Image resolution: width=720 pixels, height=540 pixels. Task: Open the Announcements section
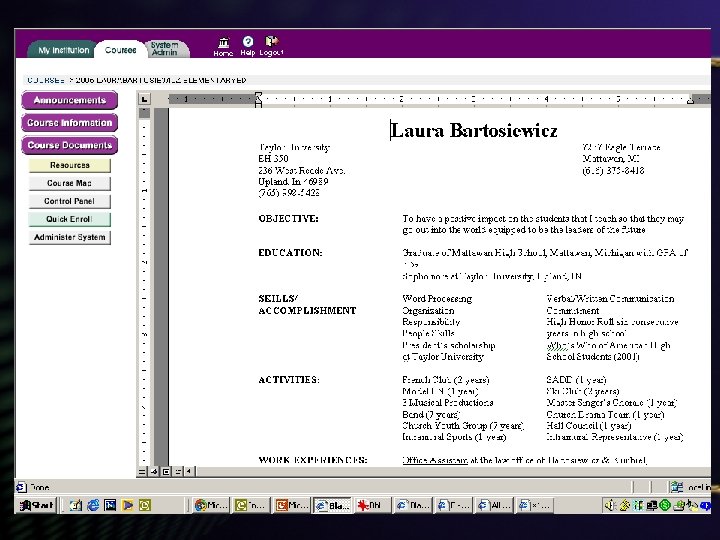[69, 100]
